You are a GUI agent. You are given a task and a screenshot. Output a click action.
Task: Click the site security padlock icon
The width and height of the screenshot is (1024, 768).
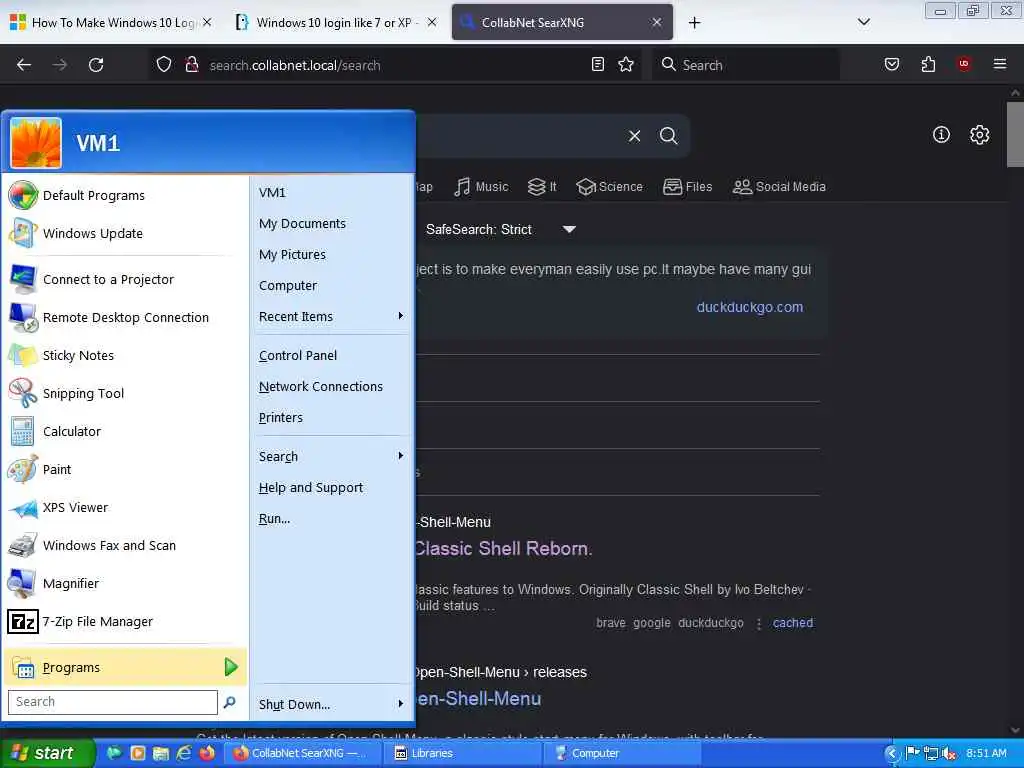click(x=191, y=64)
